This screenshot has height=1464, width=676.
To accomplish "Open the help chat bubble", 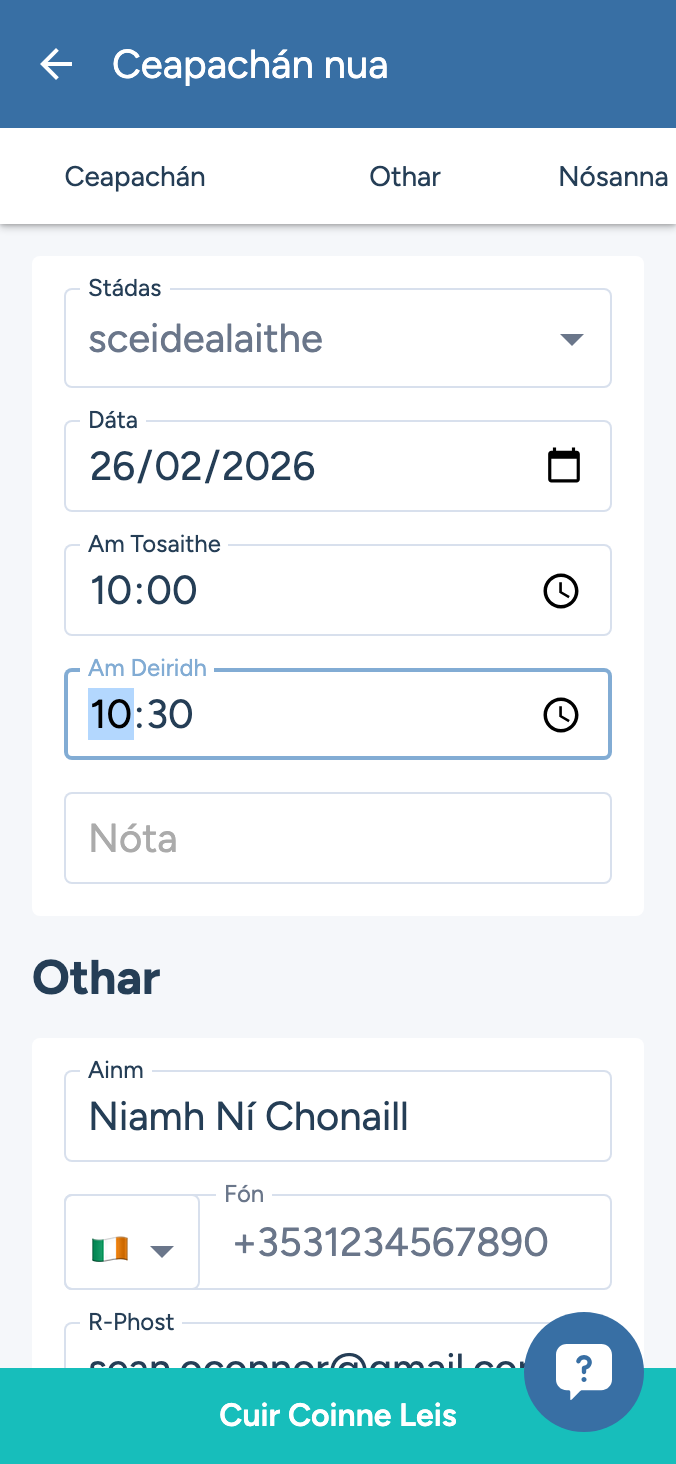I will point(583,1371).
